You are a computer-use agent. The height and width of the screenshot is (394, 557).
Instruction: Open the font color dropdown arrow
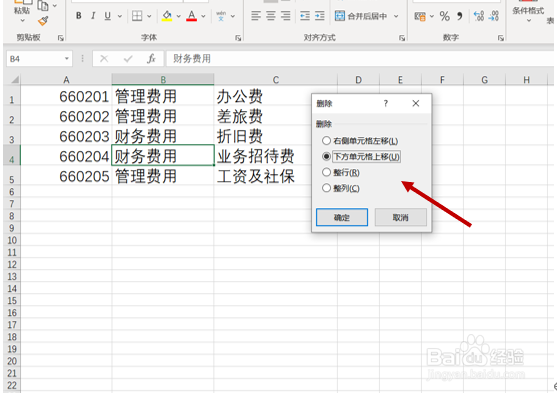click(203, 16)
